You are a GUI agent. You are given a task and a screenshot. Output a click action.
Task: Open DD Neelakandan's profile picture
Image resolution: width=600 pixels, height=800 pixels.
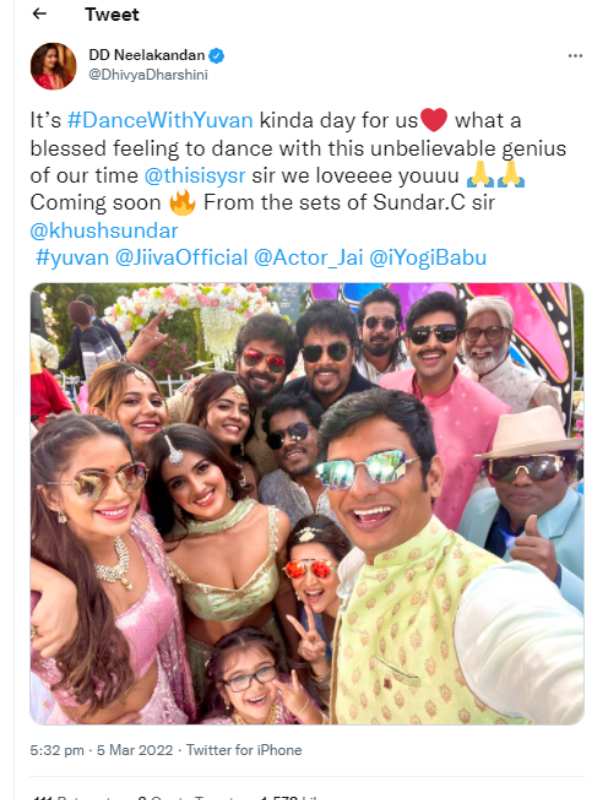(54, 66)
